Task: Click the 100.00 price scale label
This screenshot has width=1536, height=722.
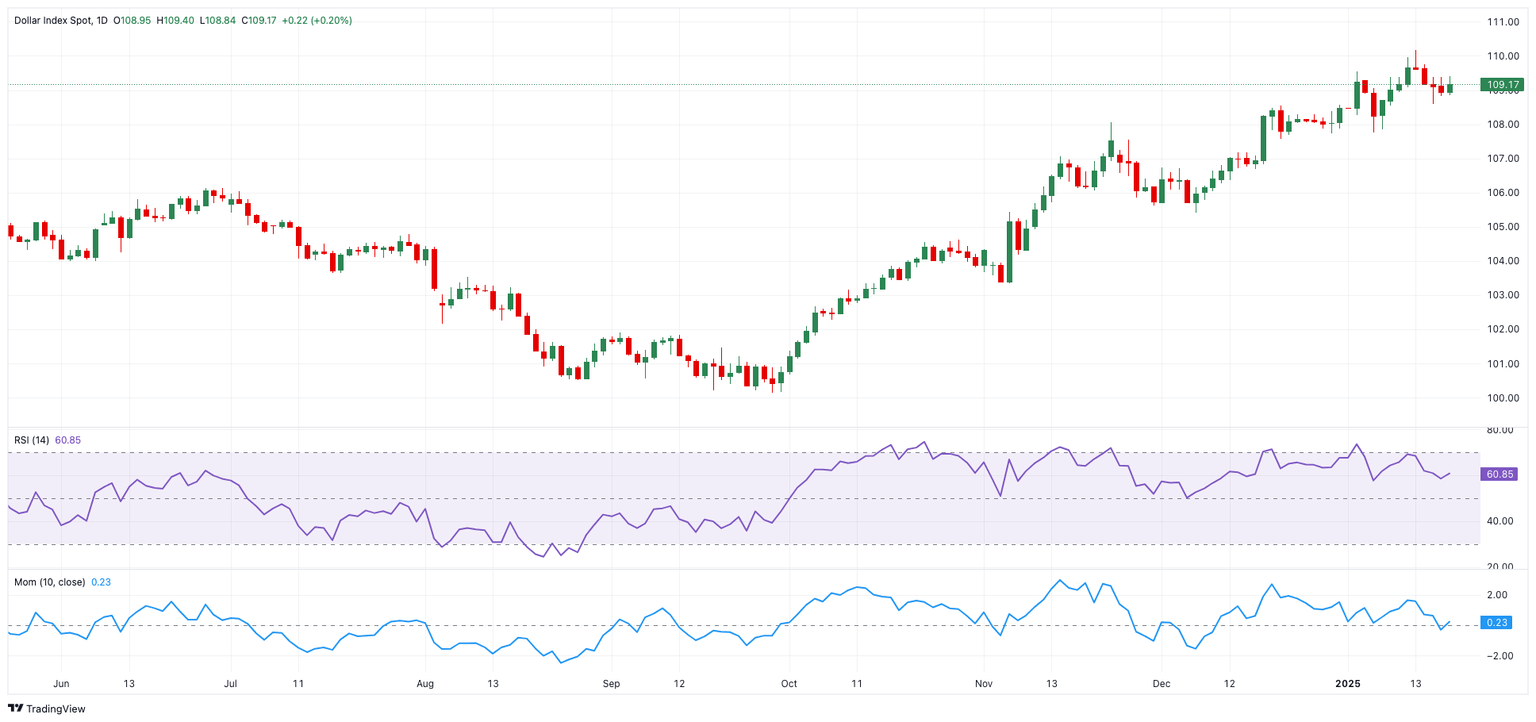Action: [x=1503, y=398]
